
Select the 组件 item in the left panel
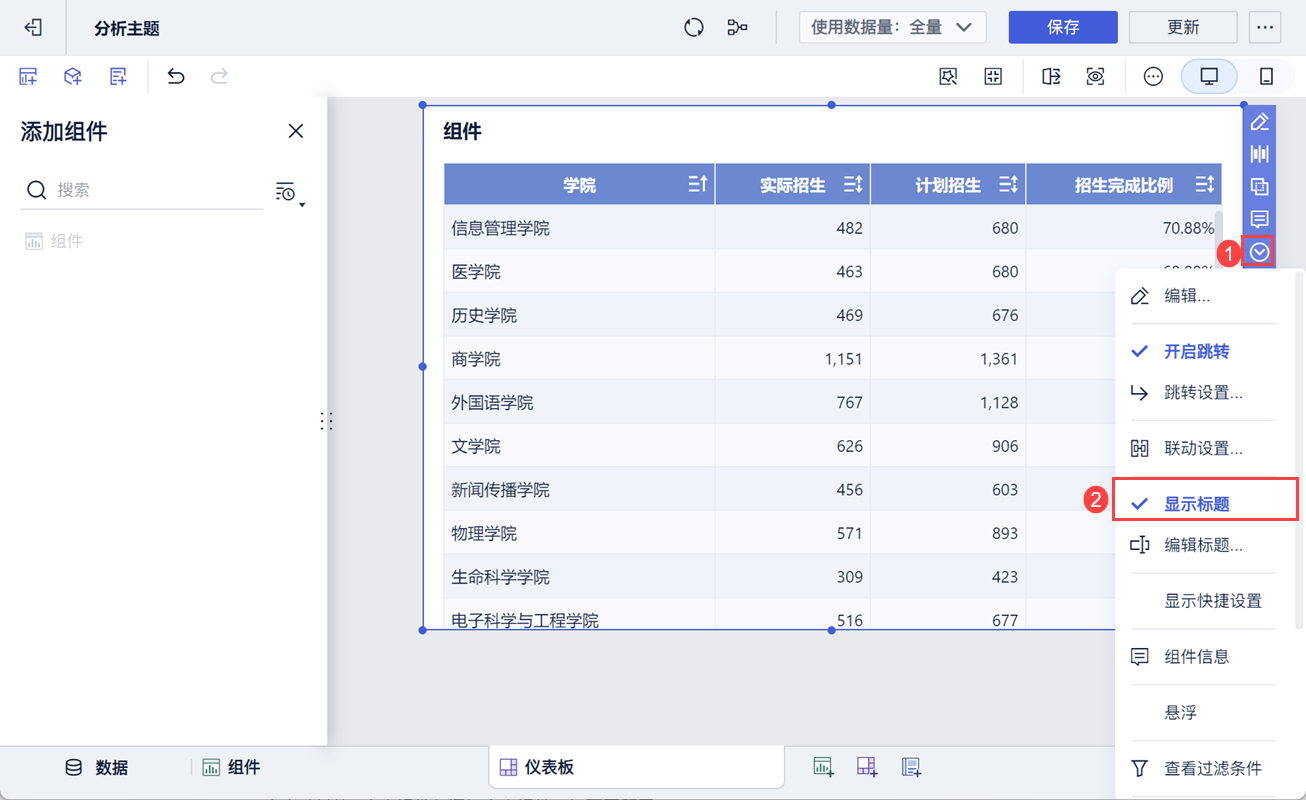[x=54, y=241]
